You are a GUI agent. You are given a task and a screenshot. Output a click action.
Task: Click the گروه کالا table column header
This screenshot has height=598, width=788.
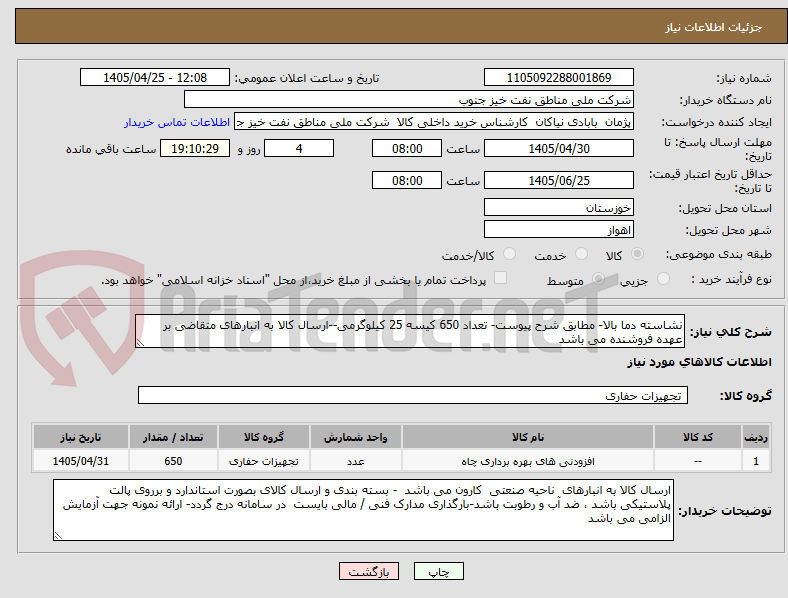click(x=264, y=437)
